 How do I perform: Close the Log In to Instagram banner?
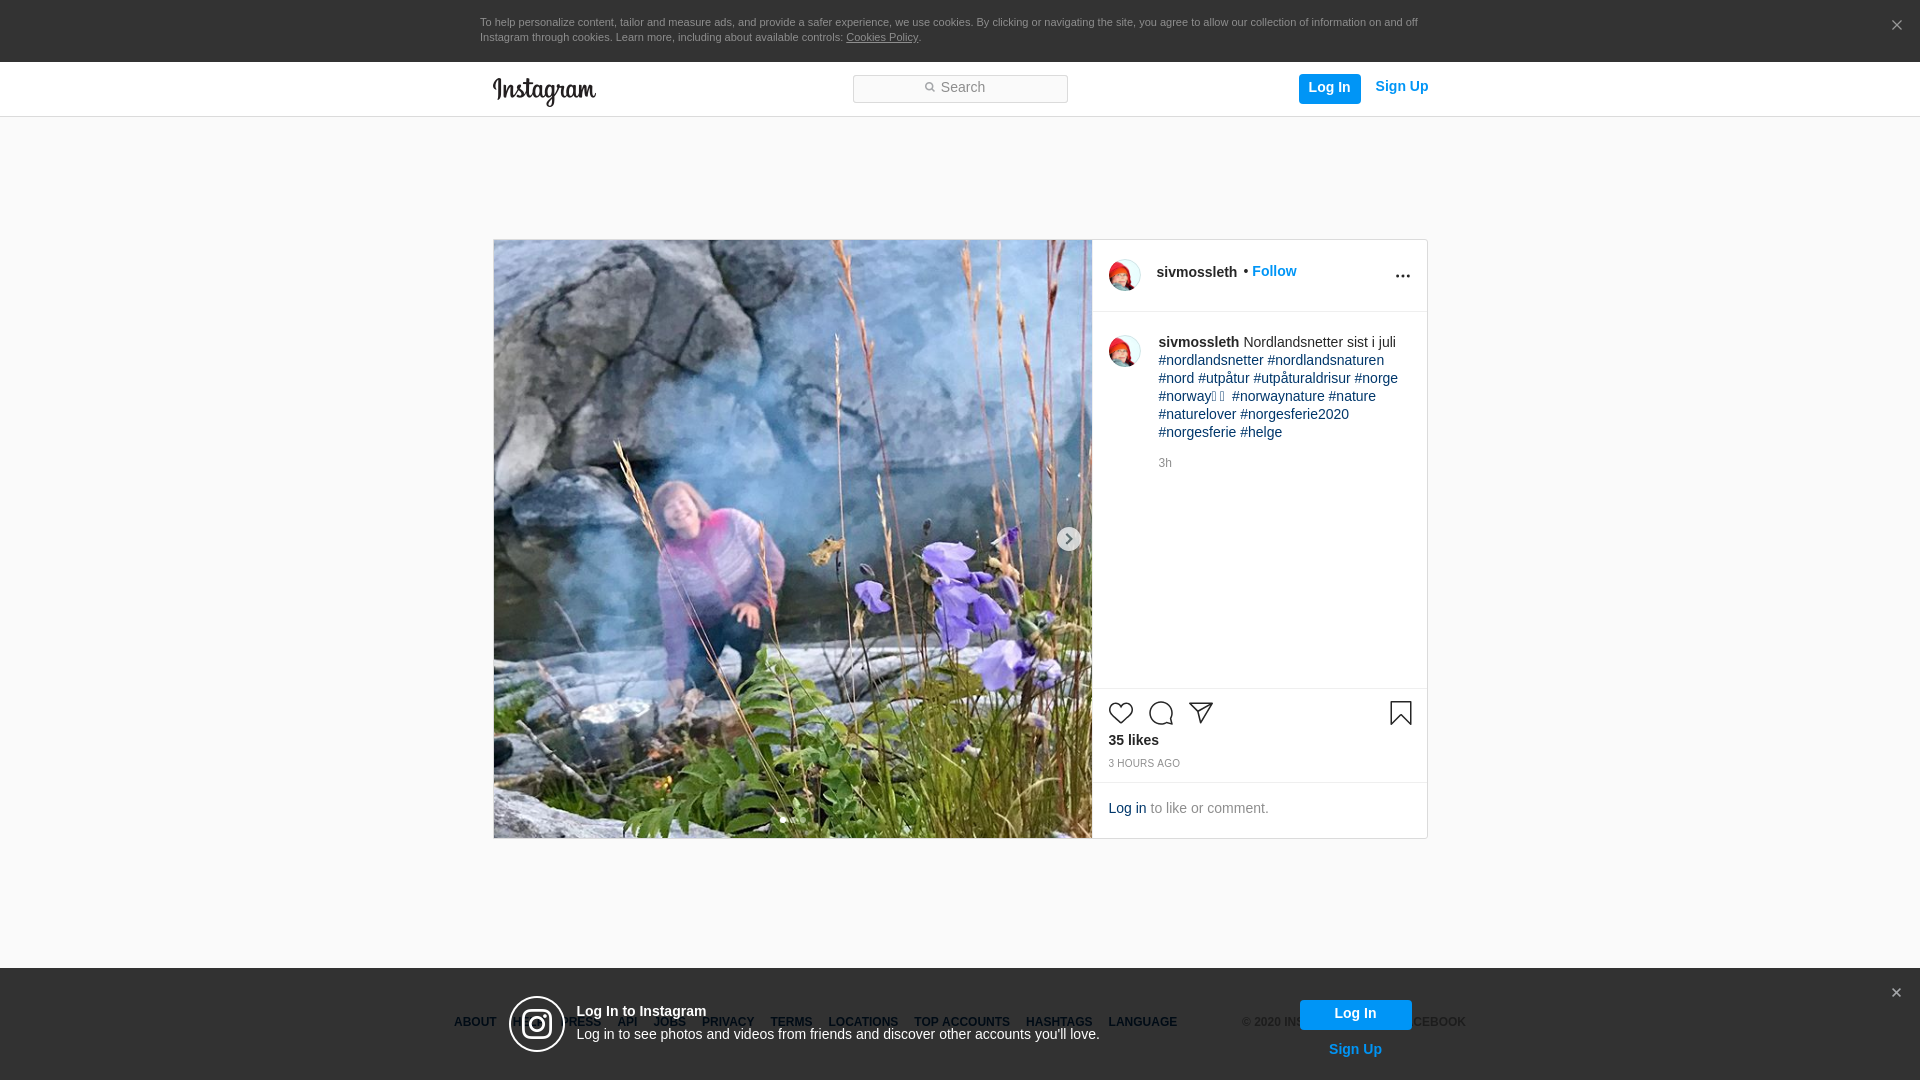(1895, 993)
